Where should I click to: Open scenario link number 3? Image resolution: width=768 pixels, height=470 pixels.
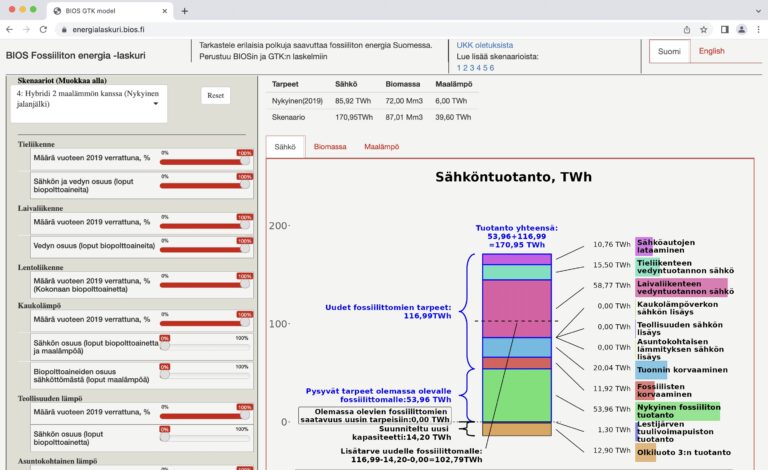click(472, 68)
